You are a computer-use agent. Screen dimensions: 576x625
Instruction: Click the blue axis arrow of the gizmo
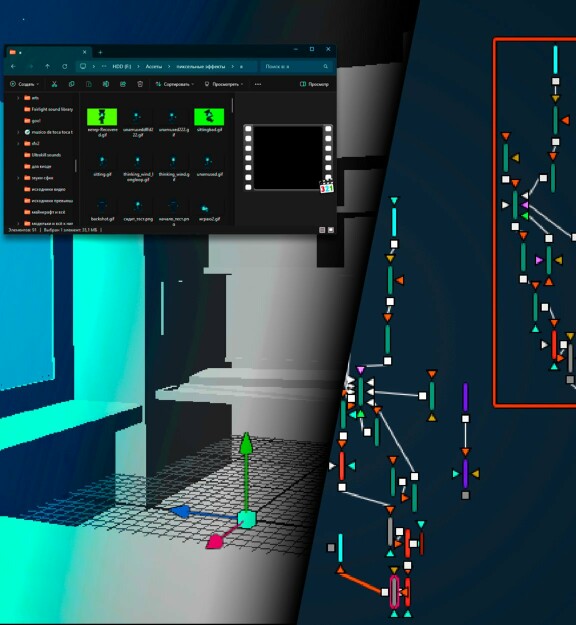point(180,511)
